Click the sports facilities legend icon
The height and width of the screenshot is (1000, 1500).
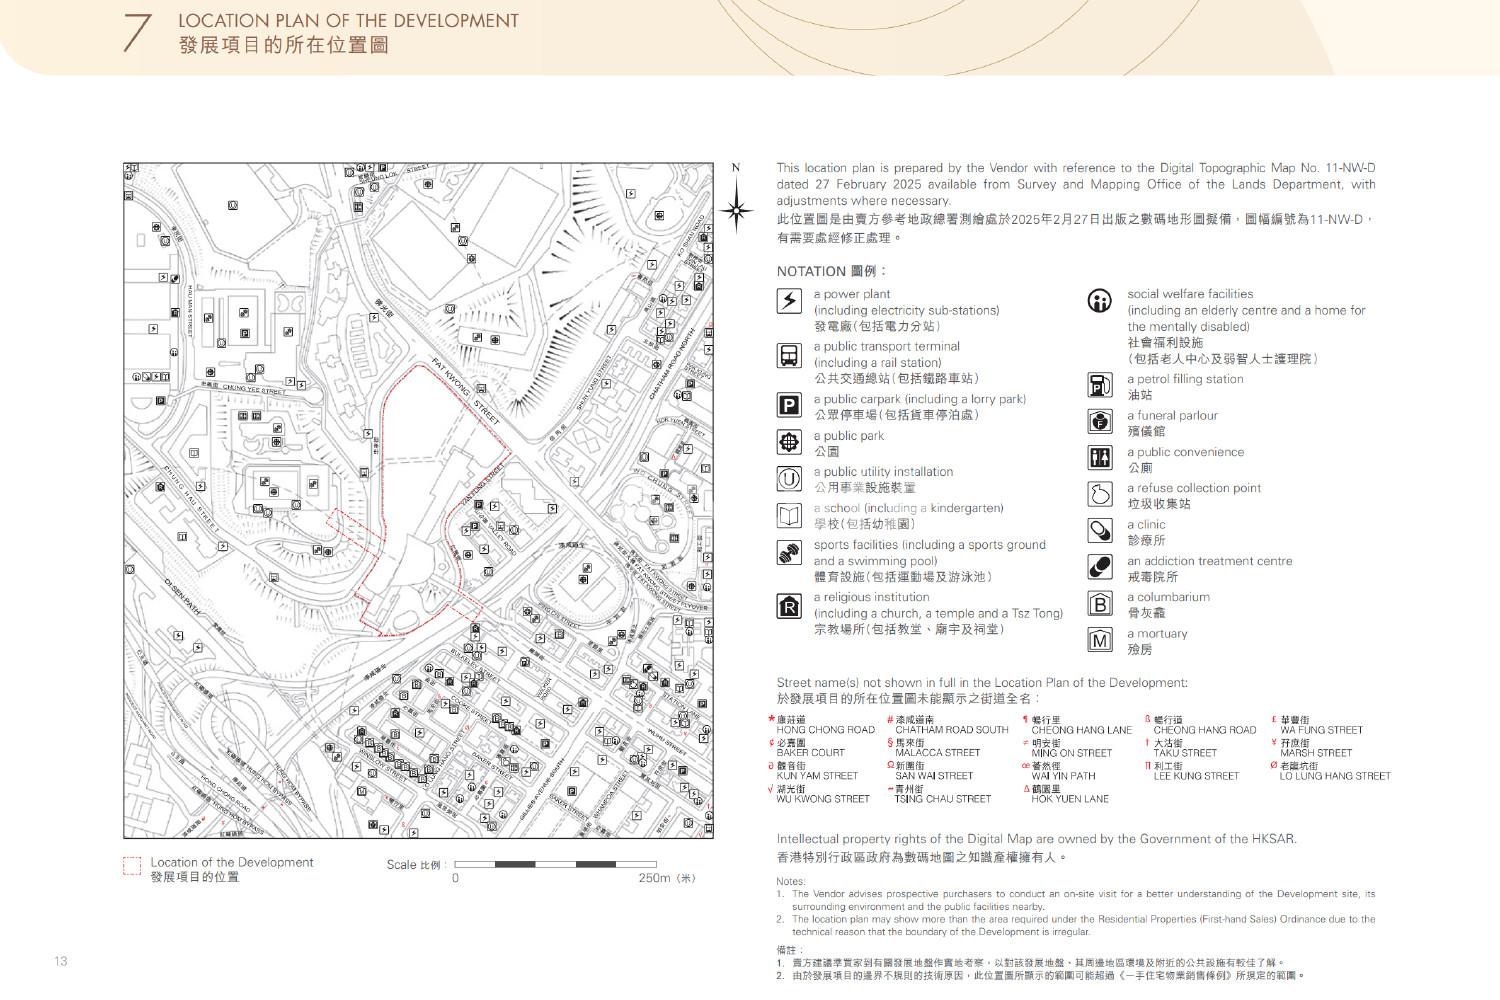tap(789, 553)
